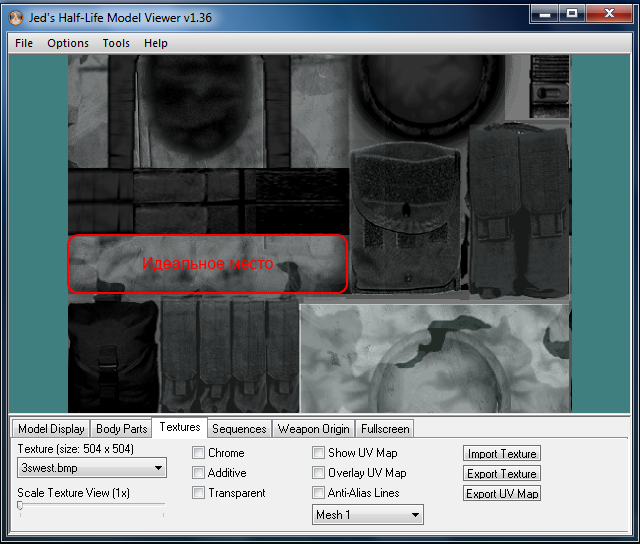This screenshot has width=640, height=544.
Task: Close the Model Viewer window
Action: 609,14
